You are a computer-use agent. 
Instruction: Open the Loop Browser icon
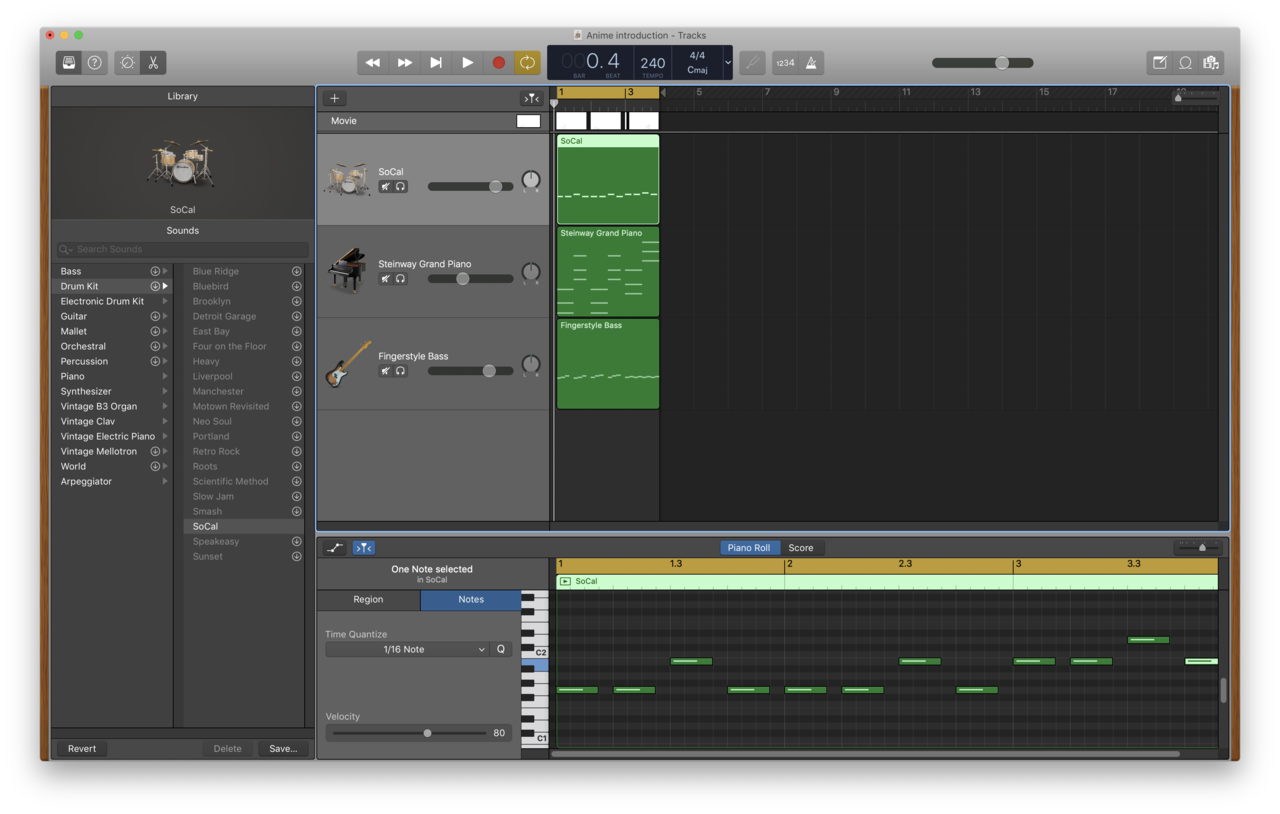click(x=1185, y=63)
